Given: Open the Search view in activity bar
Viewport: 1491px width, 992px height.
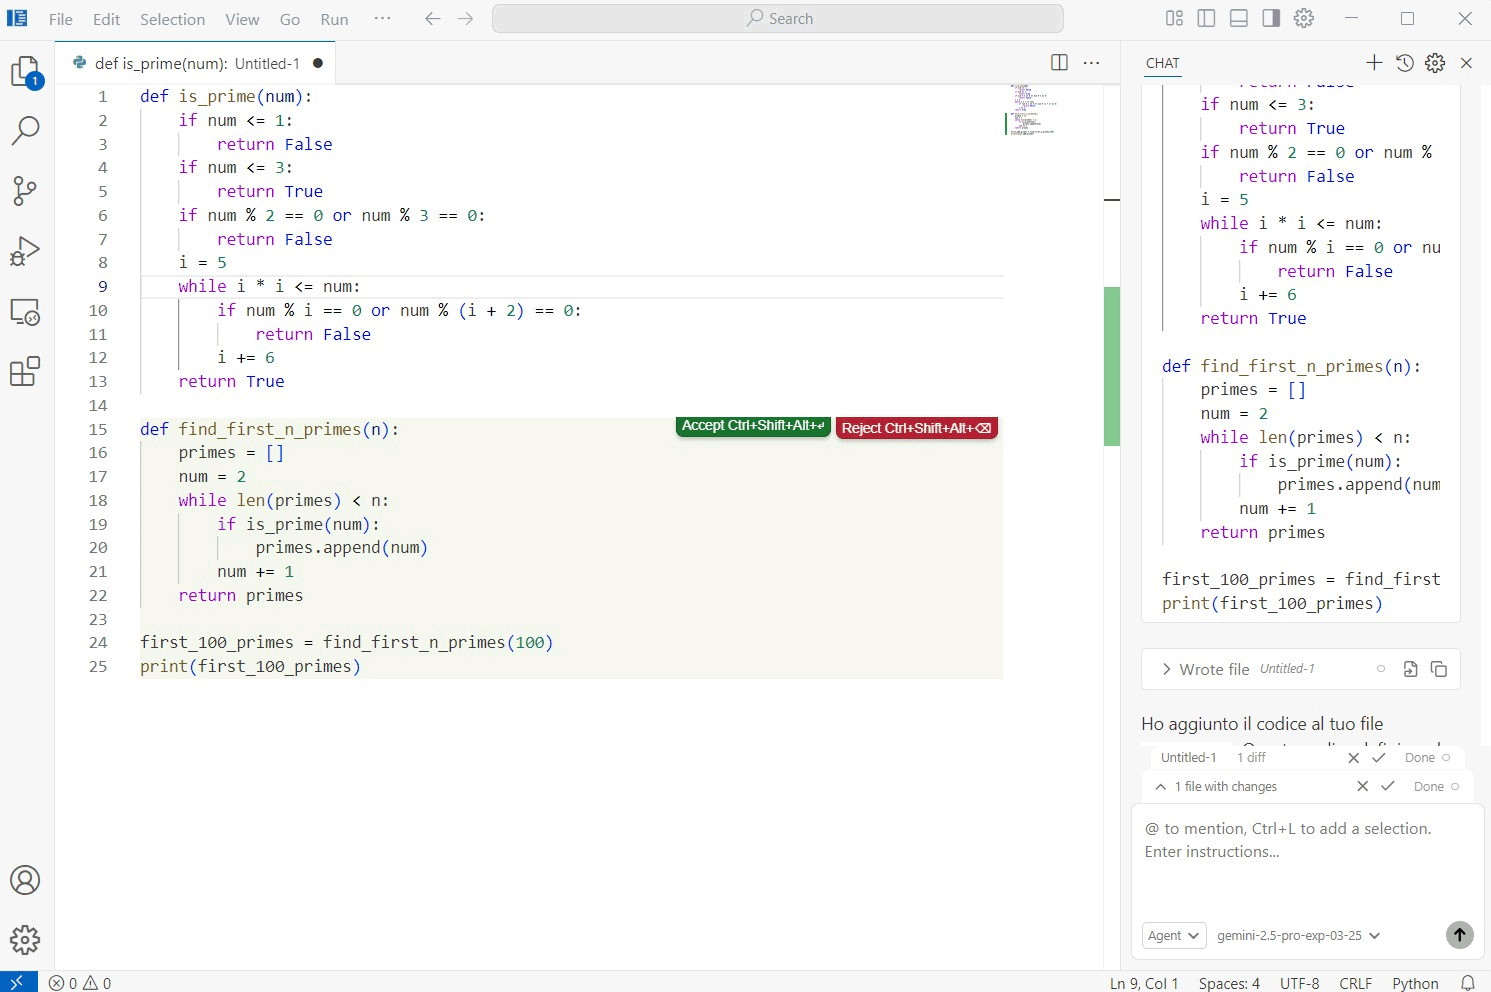Looking at the screenshot, I should click(26, 130).
